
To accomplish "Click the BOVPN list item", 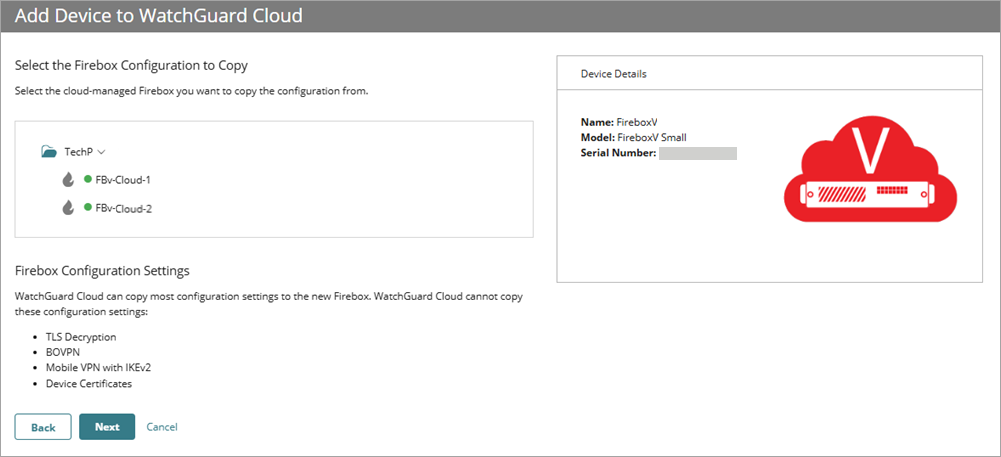I will (x=61, y=352).
